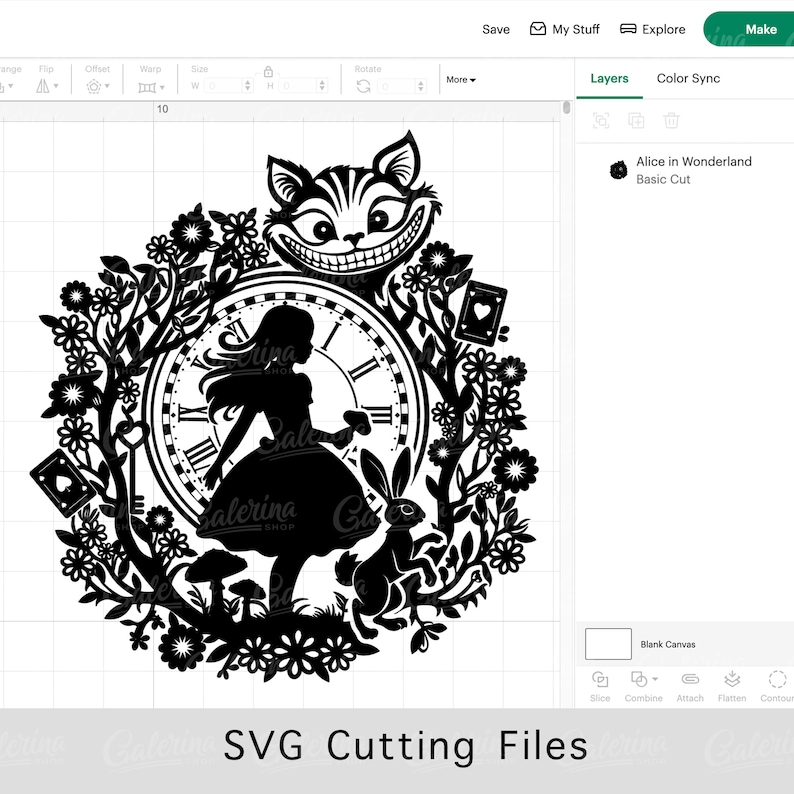Toggle the size lock aspect ratio
Screen dimensions: 794x794
coord(268,71)
